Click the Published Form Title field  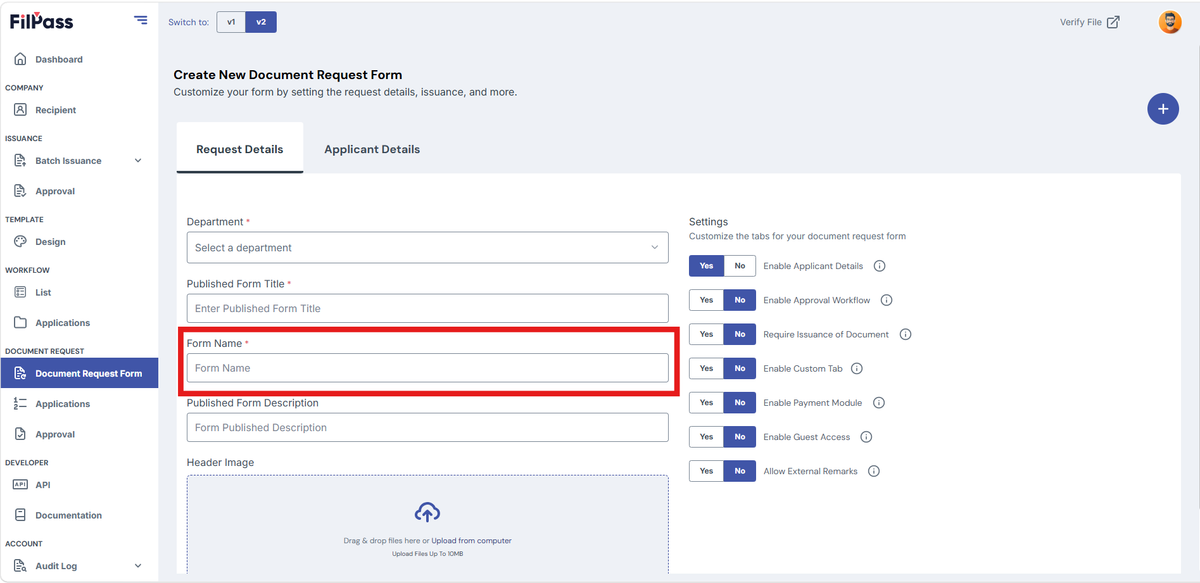tap(427, 308)
